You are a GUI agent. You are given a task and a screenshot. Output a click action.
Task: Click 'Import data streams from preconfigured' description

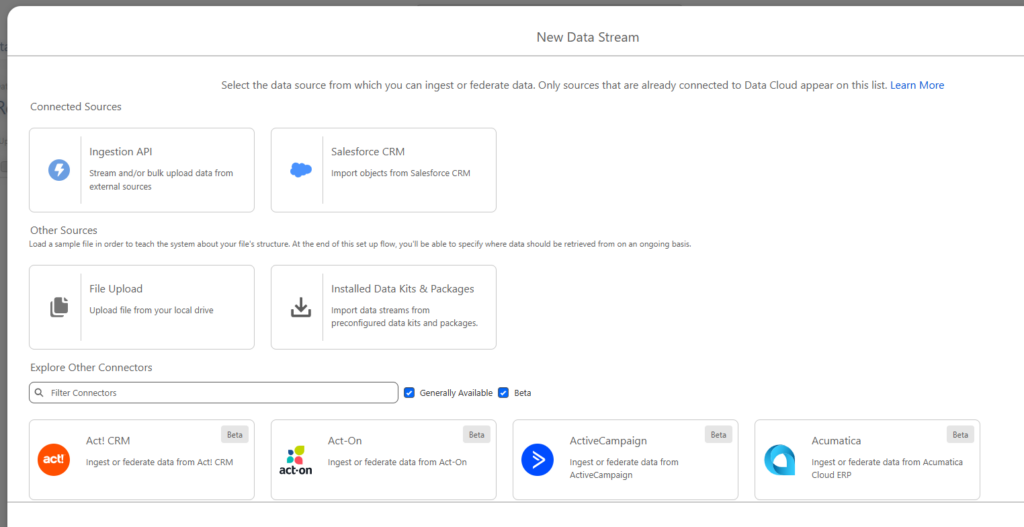(404, 317)
